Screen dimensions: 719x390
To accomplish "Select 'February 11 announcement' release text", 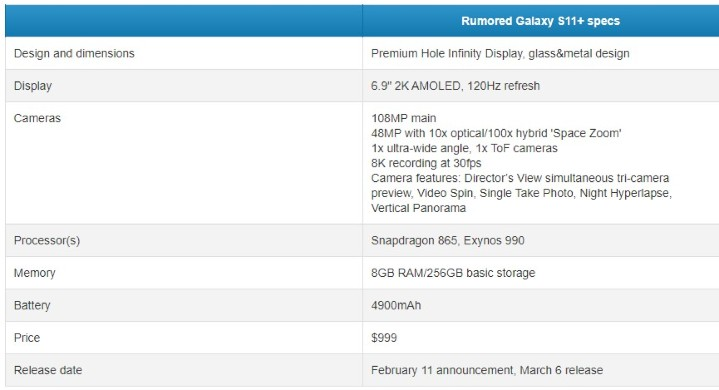I will pos(442,370).
